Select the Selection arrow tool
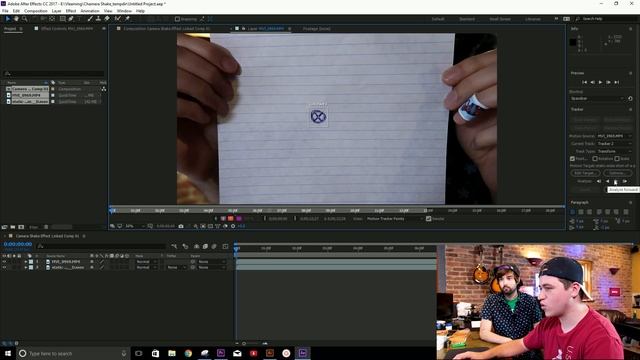The width and height of the screenshot is (640, 360). [x=7, y=19]
